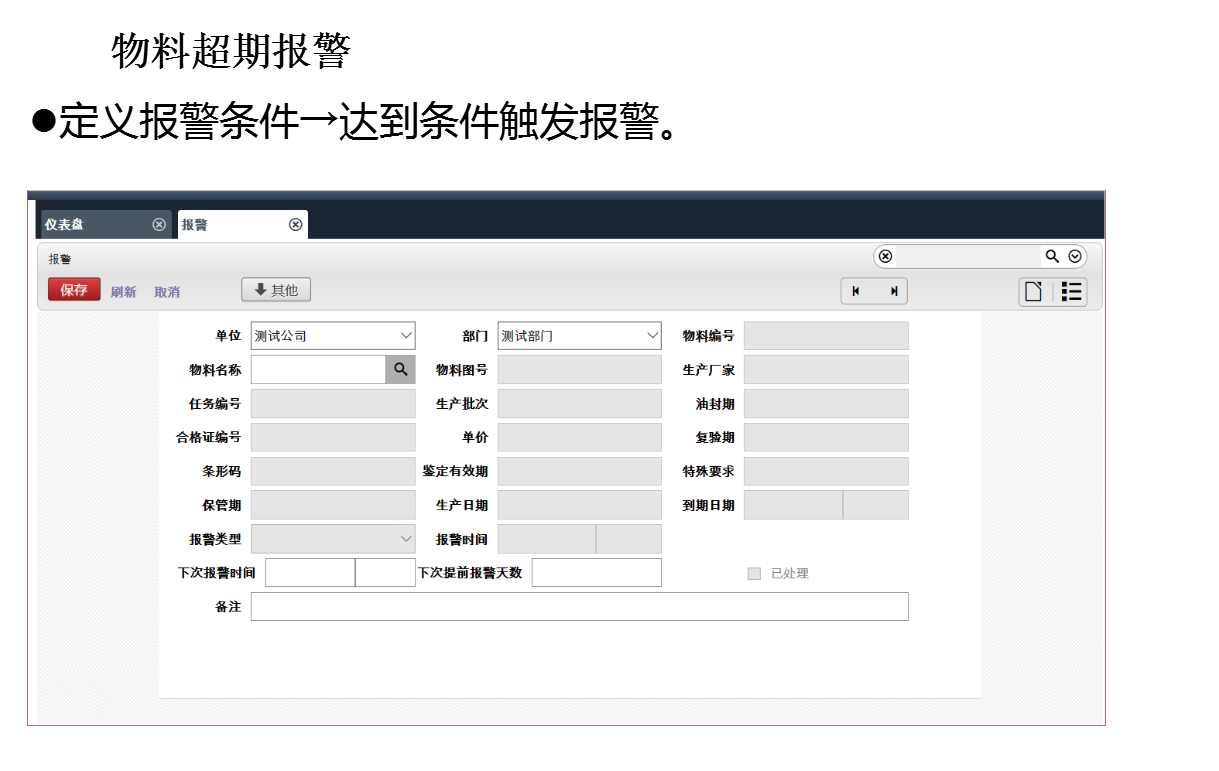Open the 其他 menu button

[x=276, y=289]
